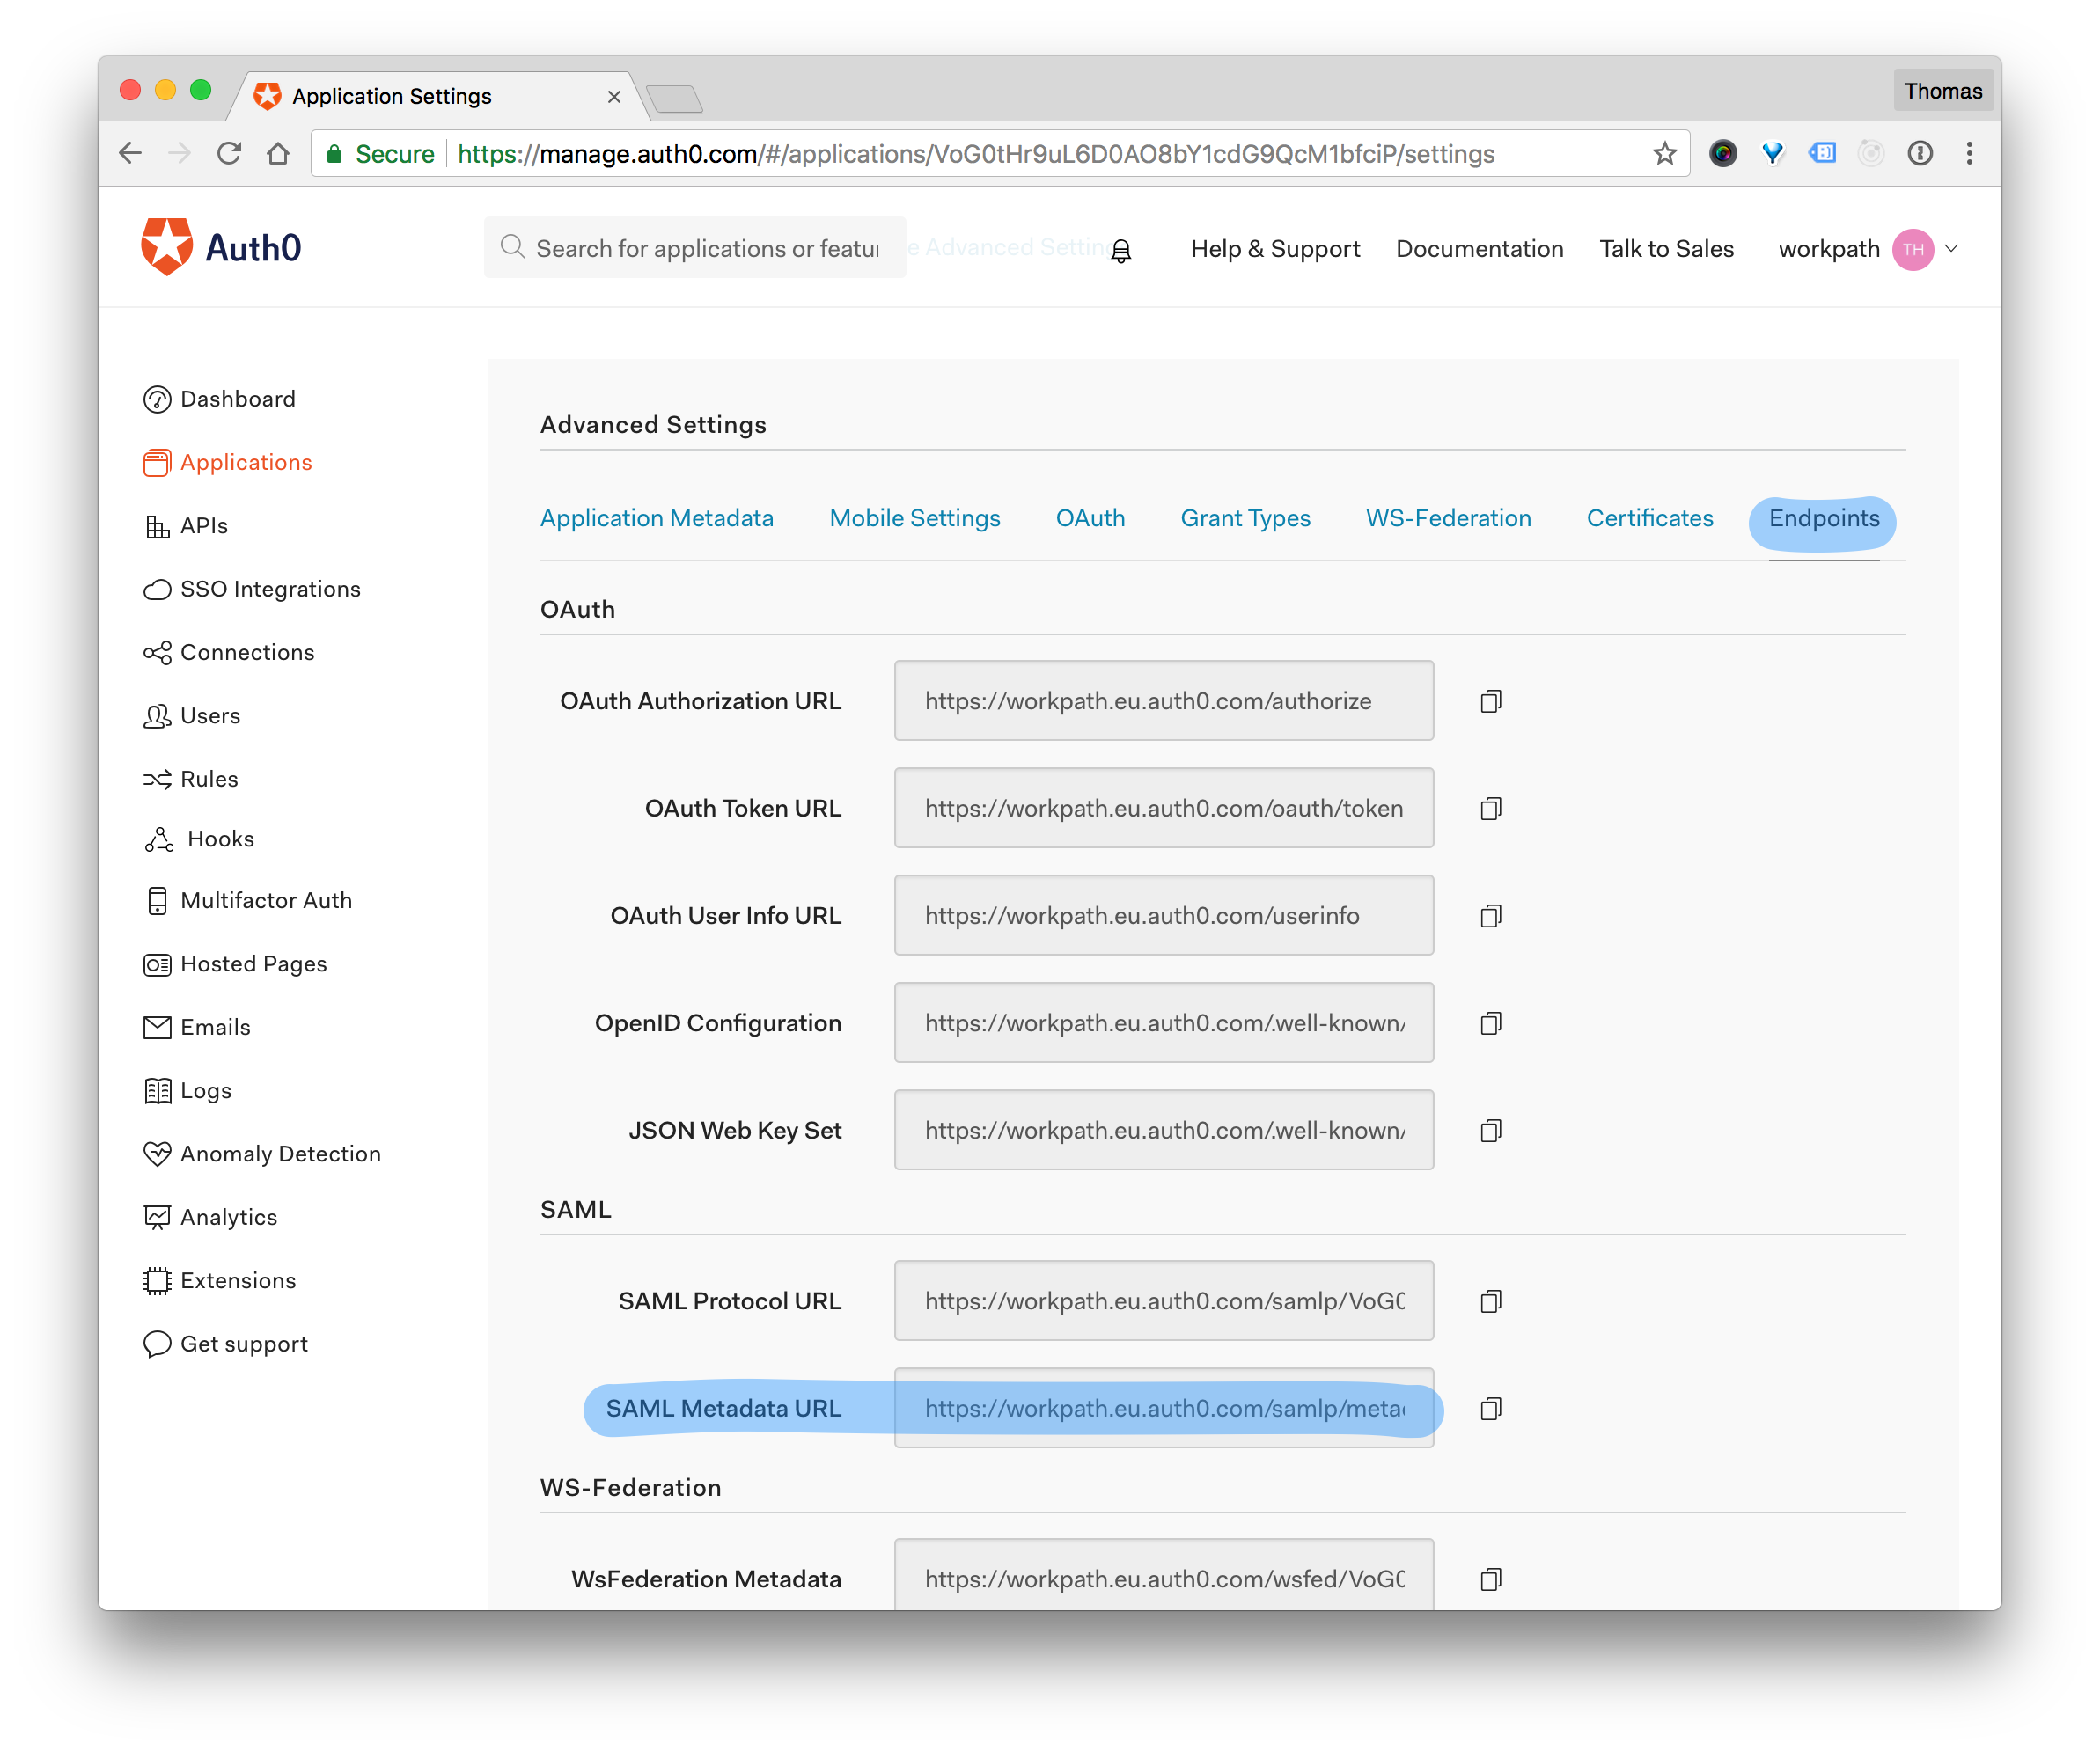Open Rules in the sidebar
Image resolution: width=2100 pixels, height=1751 pixels.
click(x=191, y=779)
